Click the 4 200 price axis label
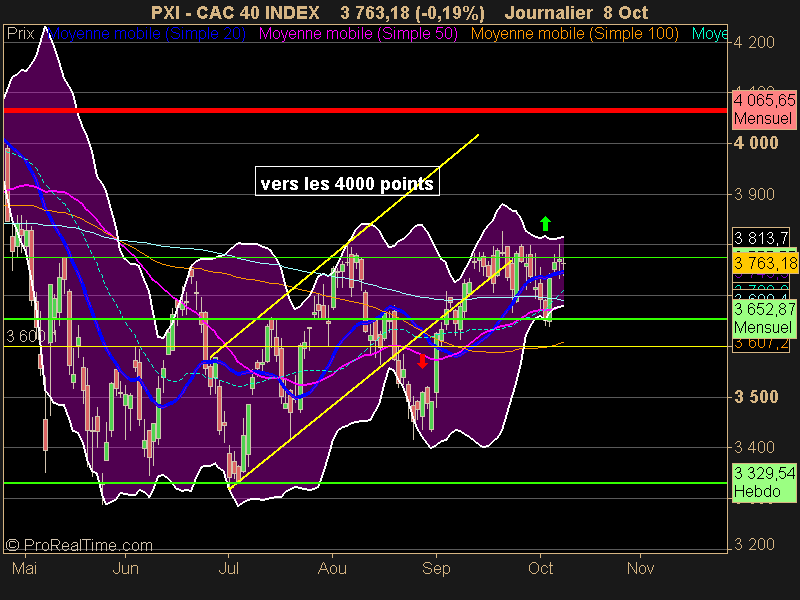Viewport: 800px width, 600px height. pyautogui.click(x=754, y=42)
